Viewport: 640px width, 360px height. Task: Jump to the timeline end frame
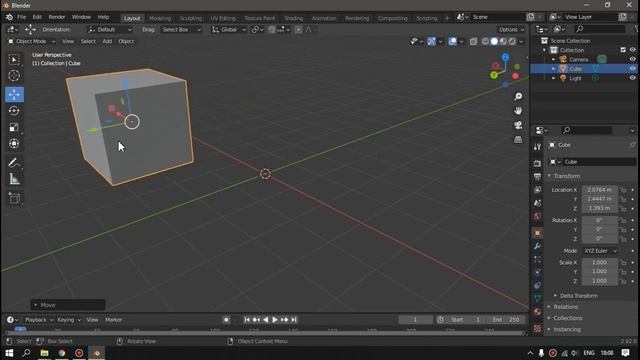294,320
